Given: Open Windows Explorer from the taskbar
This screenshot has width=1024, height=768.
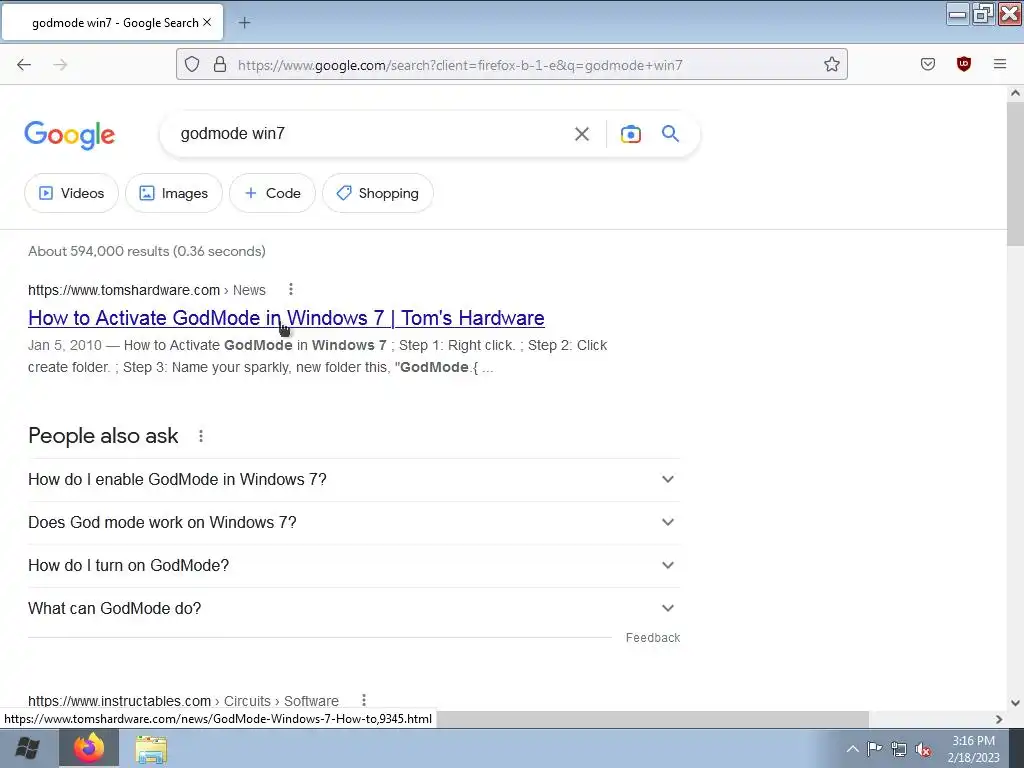Looking at the screenshot, I should [151, 749].
